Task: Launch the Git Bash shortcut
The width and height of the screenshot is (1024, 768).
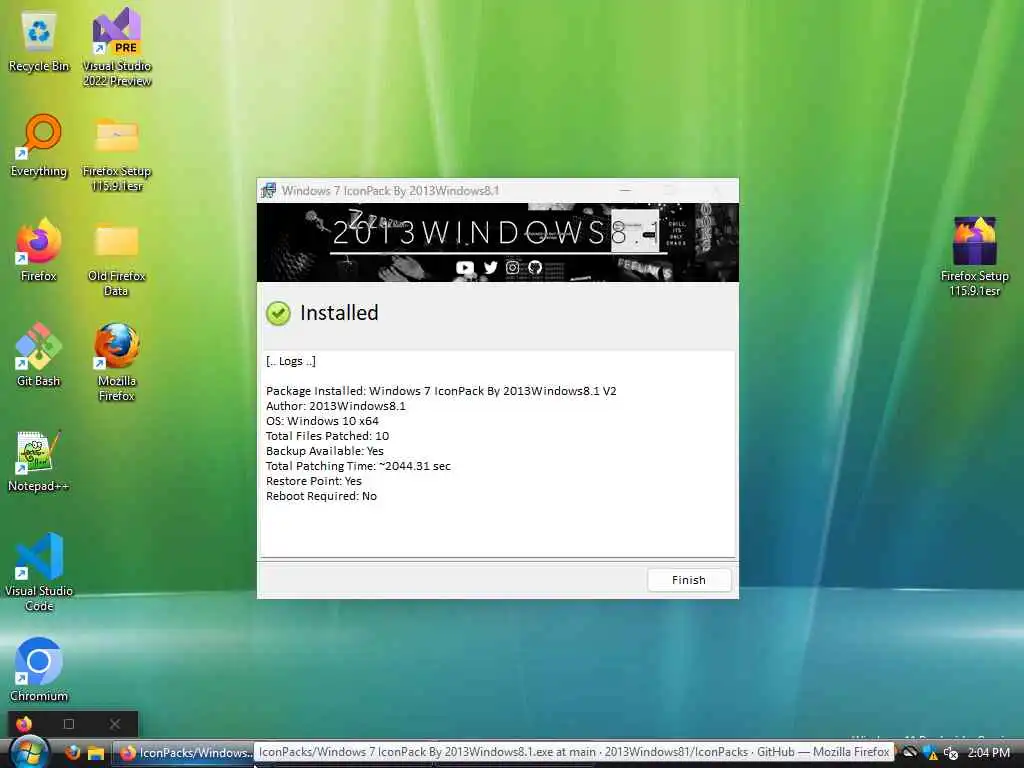Action: coord(39,355)
